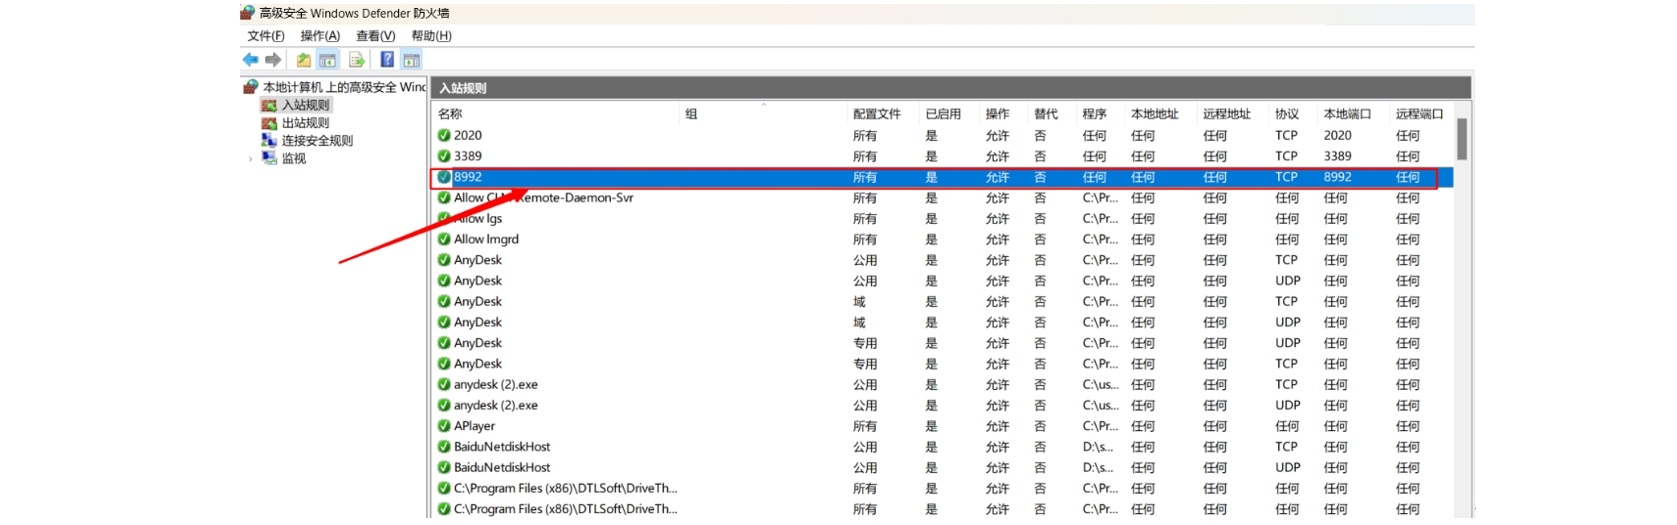This screenshot has width=1677, height=525.
Task: Select 连接安全规则 in the left tree
Action: [317, 141]
